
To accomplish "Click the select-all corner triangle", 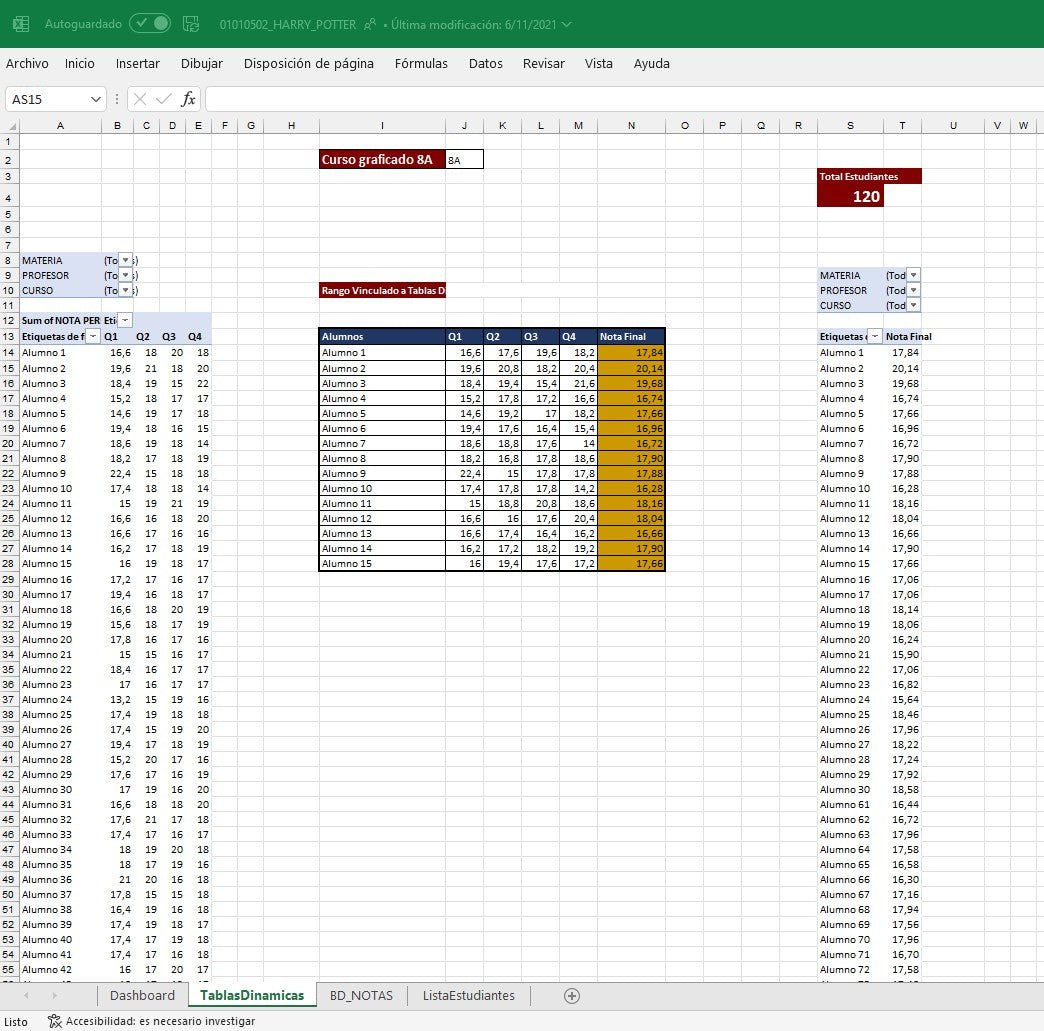I will click(x=10, y=125).
